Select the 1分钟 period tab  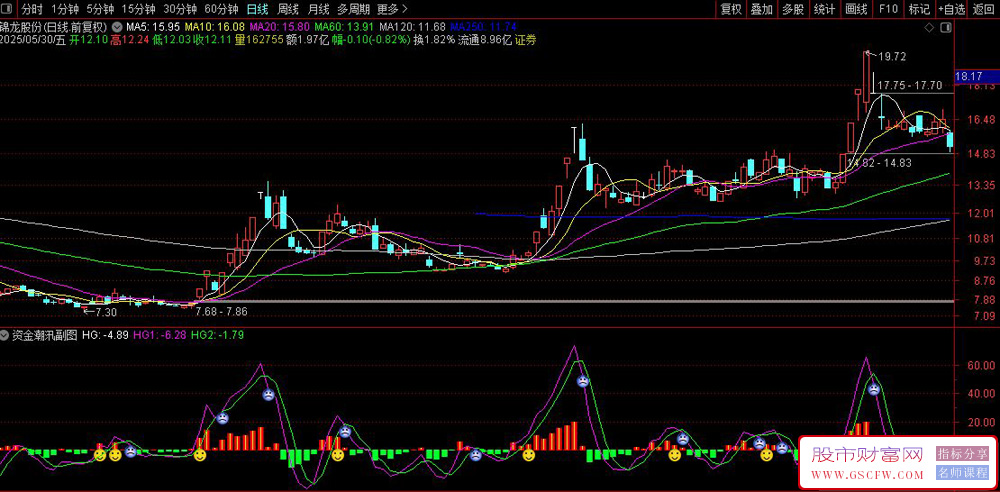[64, 10]
